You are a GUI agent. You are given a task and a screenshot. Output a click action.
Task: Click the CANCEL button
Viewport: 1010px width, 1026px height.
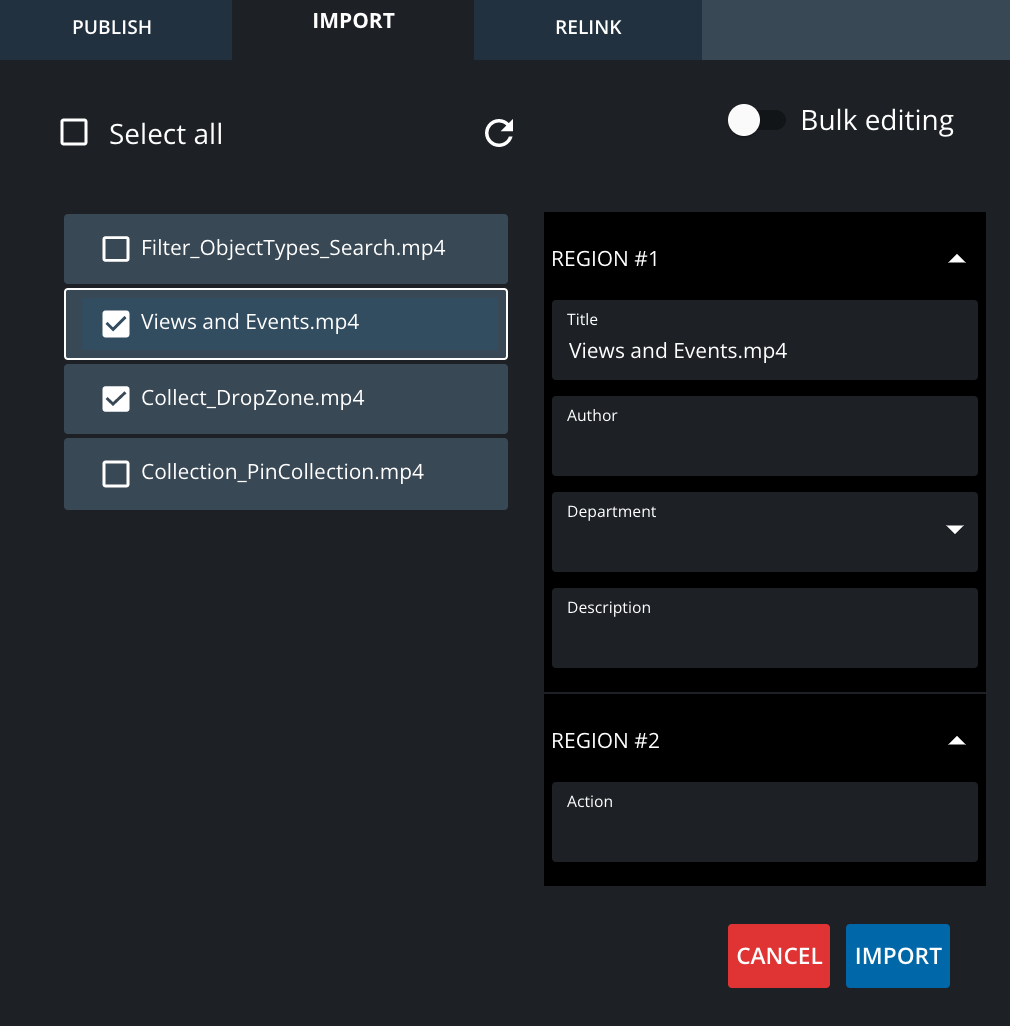click(x=778, y=955)
